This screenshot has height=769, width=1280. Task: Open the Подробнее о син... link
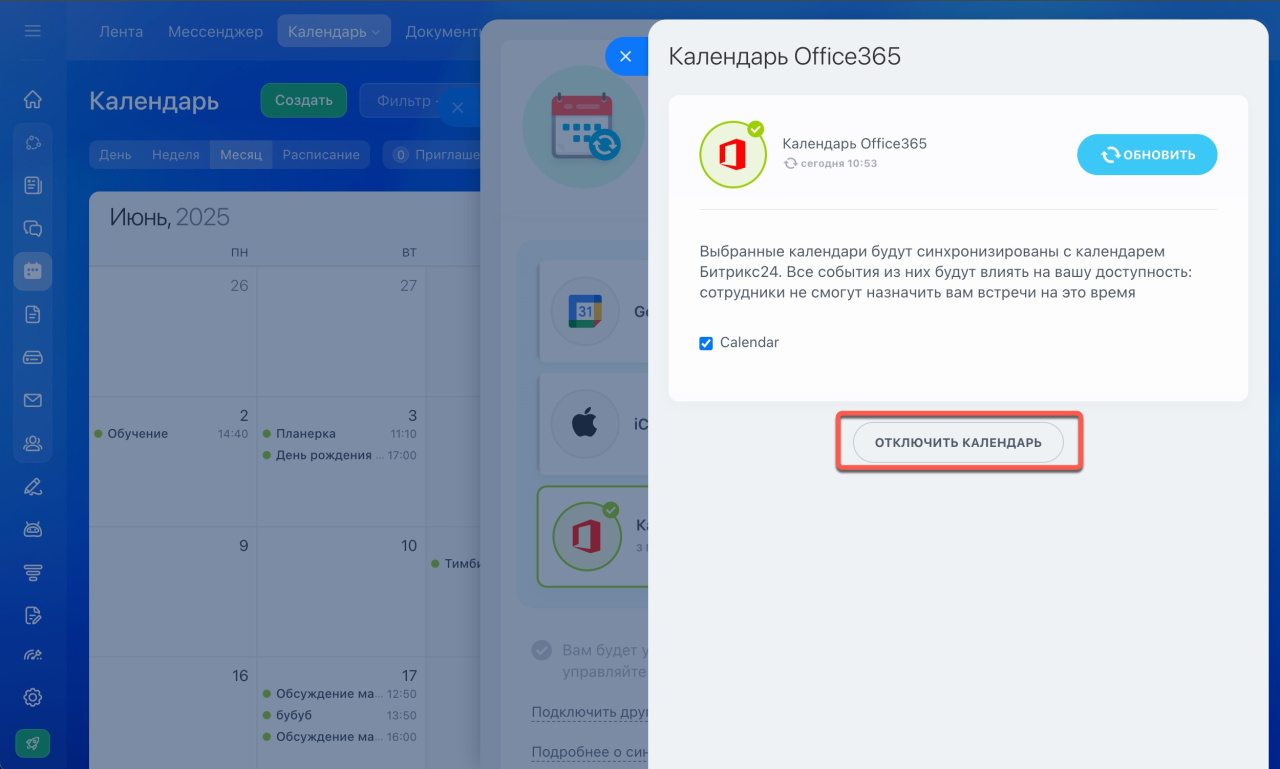click(x=590, y=752)
